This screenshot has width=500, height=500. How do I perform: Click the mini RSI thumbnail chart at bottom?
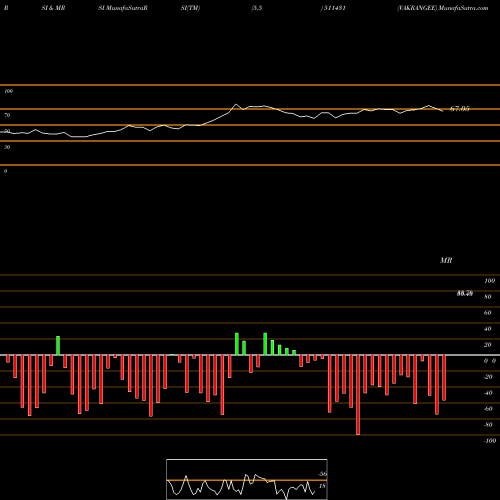pyautogui.click(x=247, y=479)
